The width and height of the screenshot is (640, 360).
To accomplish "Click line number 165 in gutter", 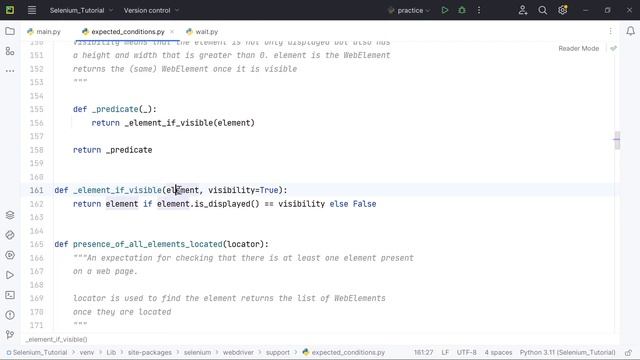I will coord(36,244).
